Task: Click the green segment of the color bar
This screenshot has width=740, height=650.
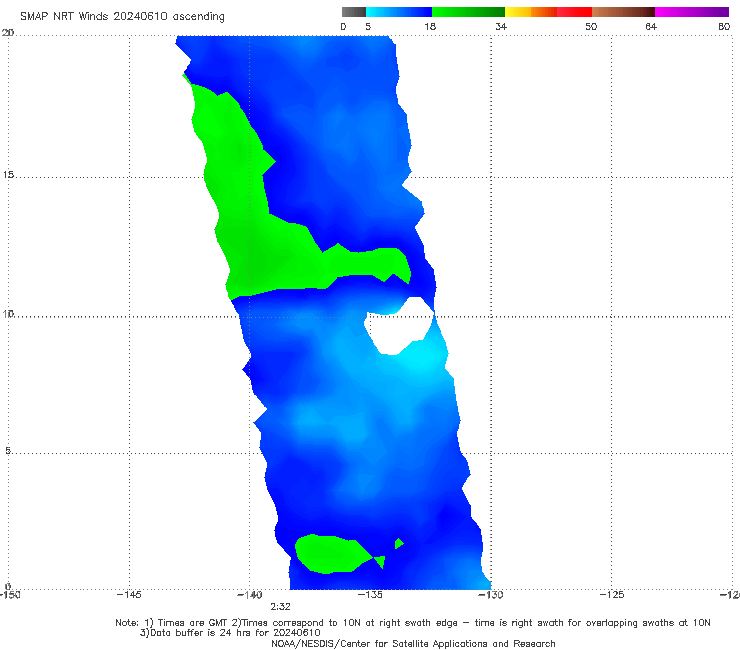Action: pos(468,12)
